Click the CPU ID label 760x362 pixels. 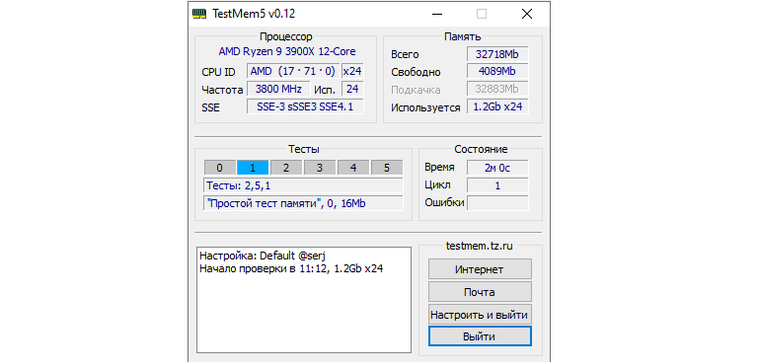pyautogui.click(x=218, y=72)
